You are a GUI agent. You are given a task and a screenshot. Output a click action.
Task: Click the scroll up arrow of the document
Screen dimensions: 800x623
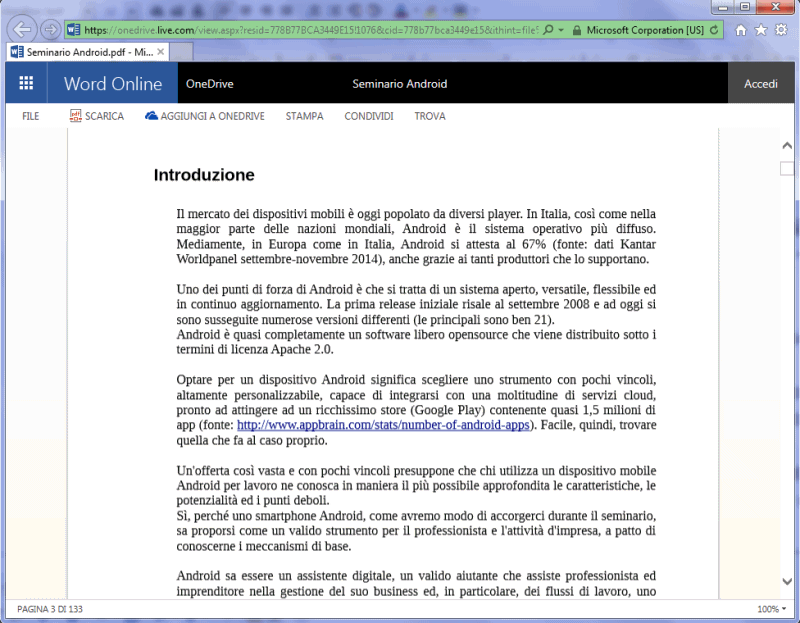[787, 146]
